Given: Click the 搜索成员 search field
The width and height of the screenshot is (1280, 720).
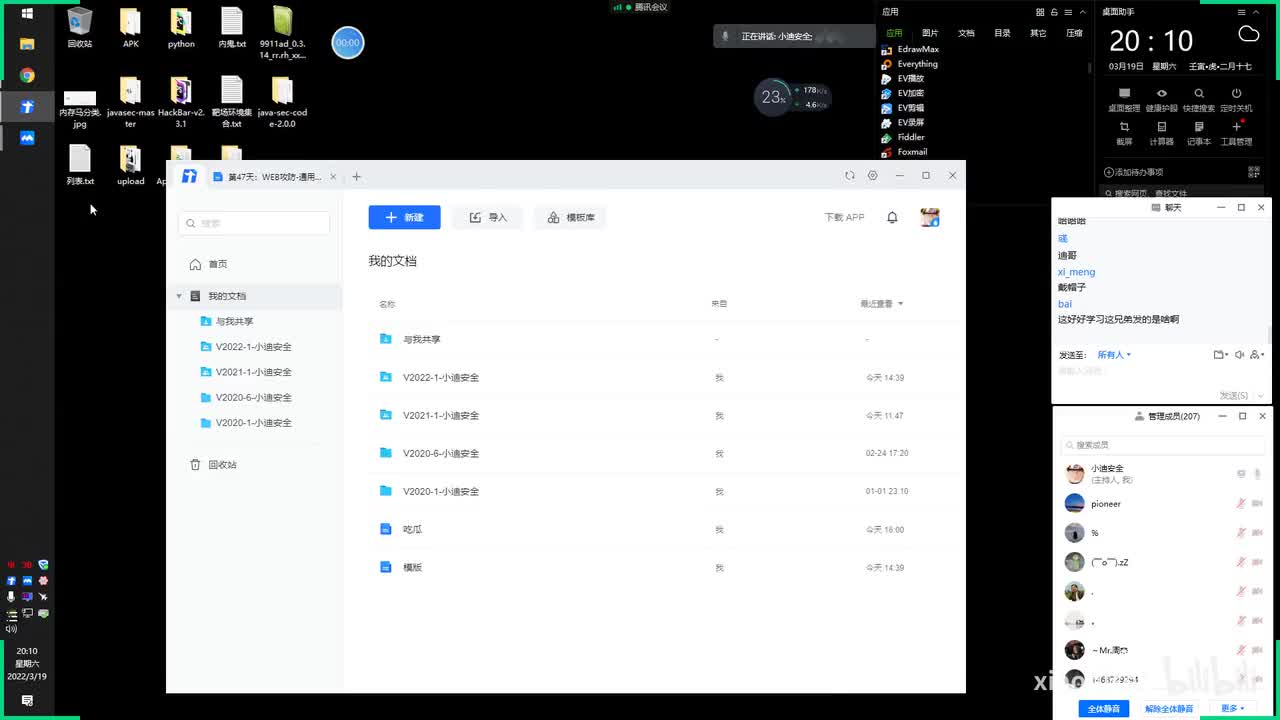Looking at the screenshot, I should click(1164, 445).
